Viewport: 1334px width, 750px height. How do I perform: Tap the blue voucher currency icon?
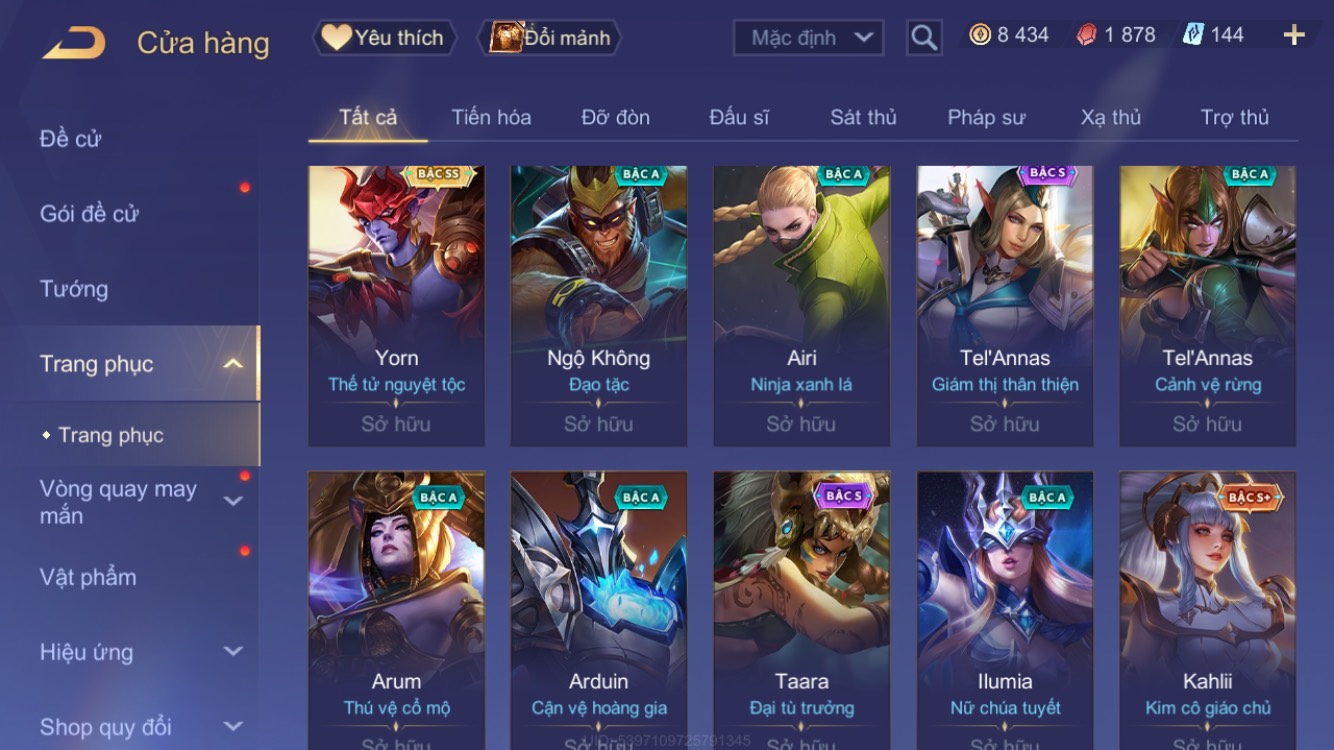click(x=1193, y=35)
